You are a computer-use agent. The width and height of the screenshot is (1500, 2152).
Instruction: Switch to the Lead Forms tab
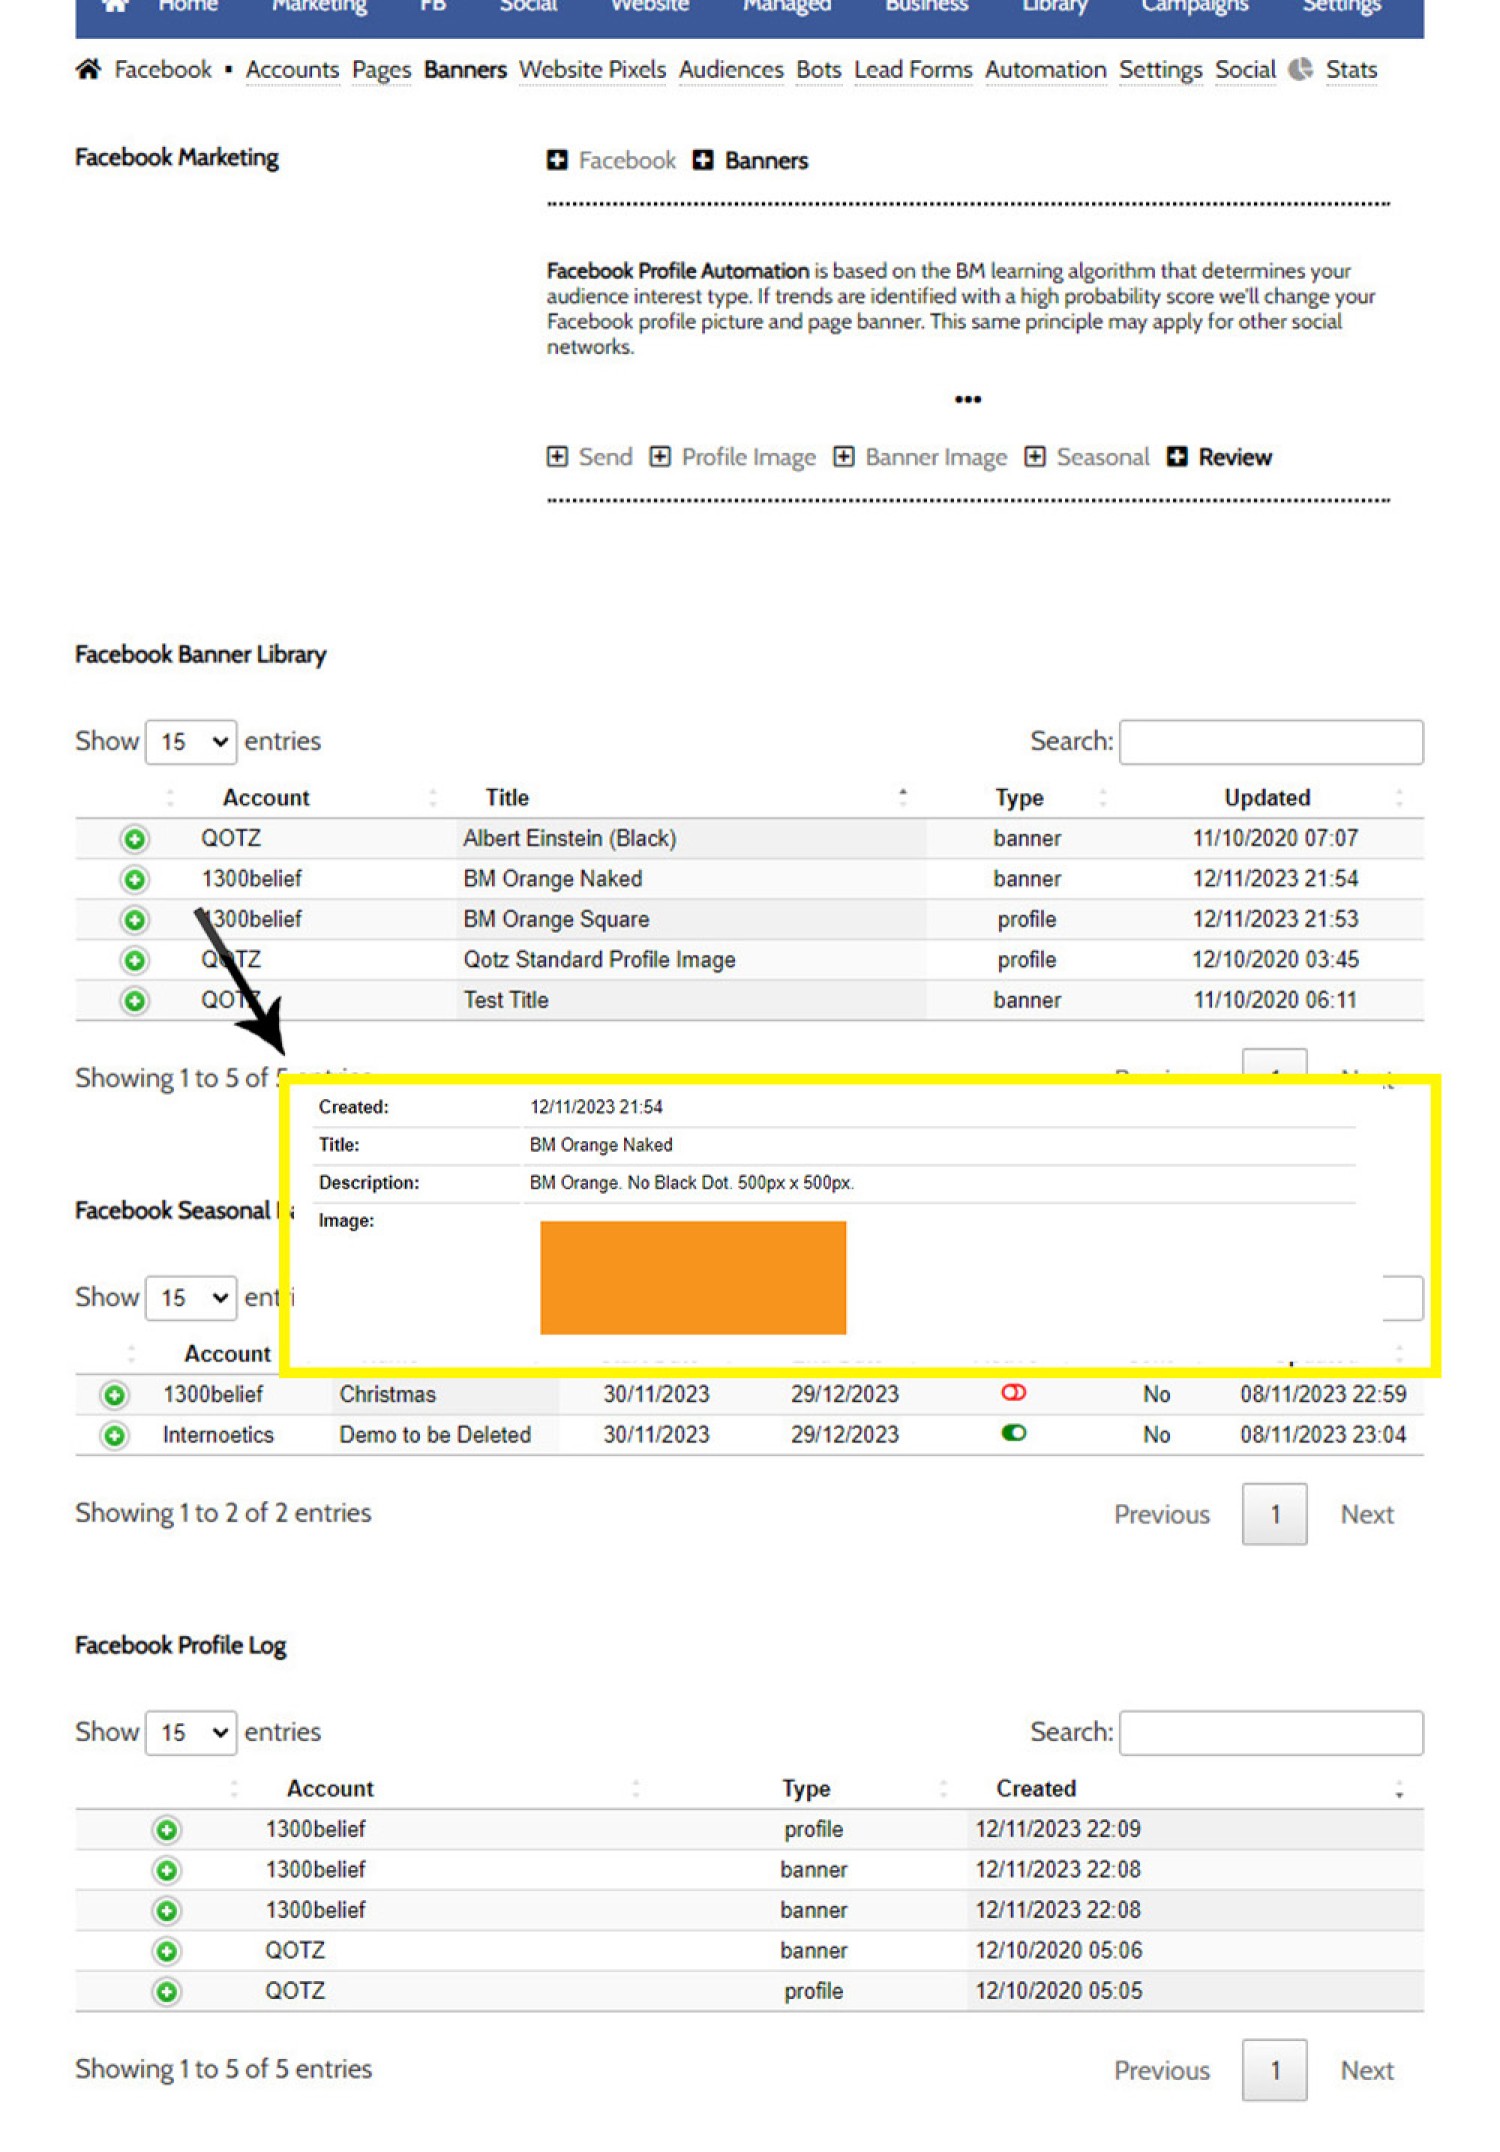pyautogui.click(x=912, y=70)
